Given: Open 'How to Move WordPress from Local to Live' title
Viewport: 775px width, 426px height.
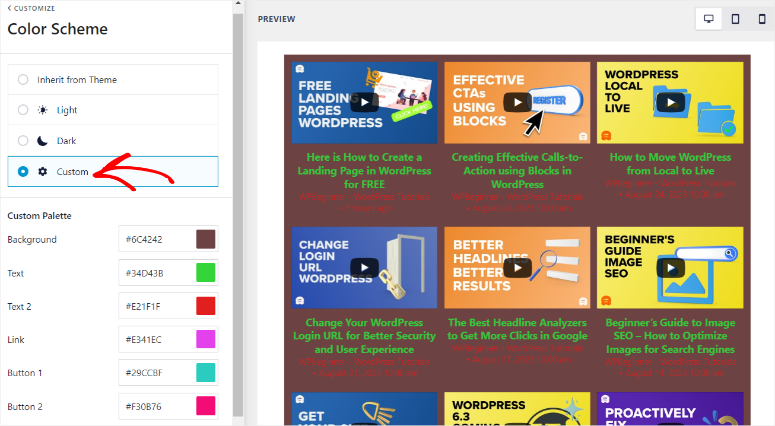Looking at the screenshot, I should (x=670, y=164).
